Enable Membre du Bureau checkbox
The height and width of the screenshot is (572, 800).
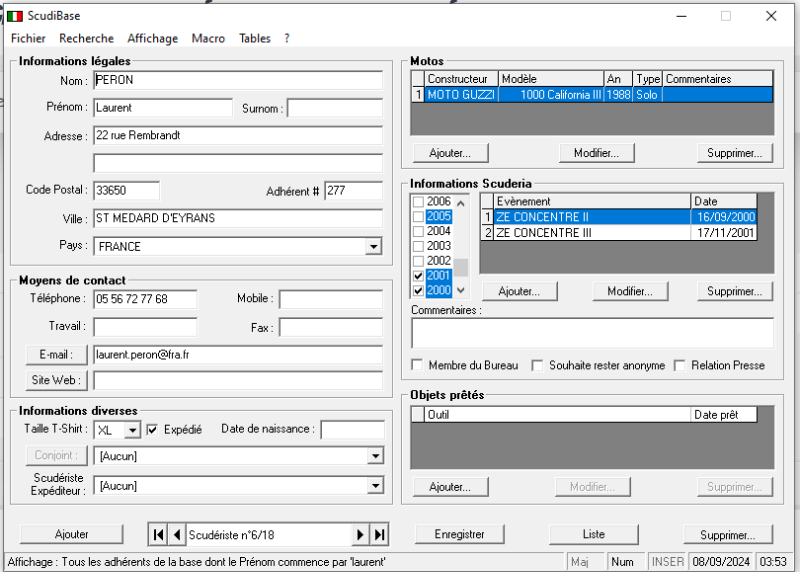[x=418, y=366]
